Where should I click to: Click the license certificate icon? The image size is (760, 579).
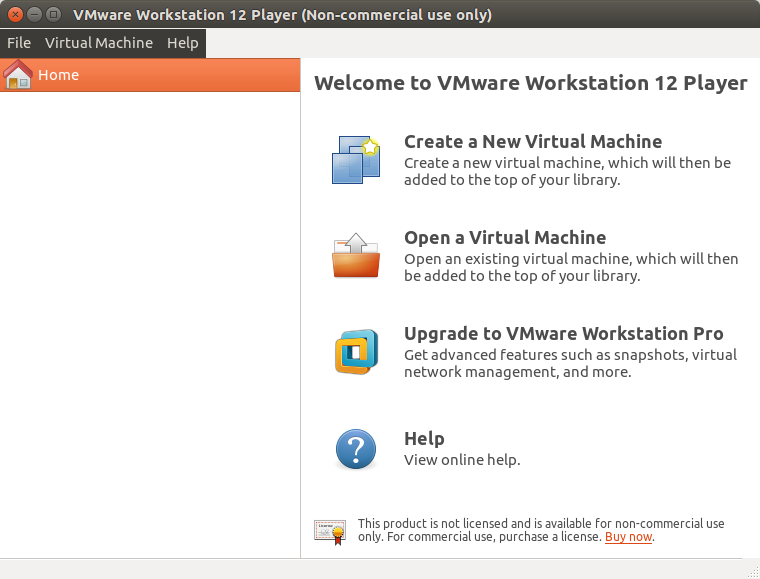pos(330,532)
